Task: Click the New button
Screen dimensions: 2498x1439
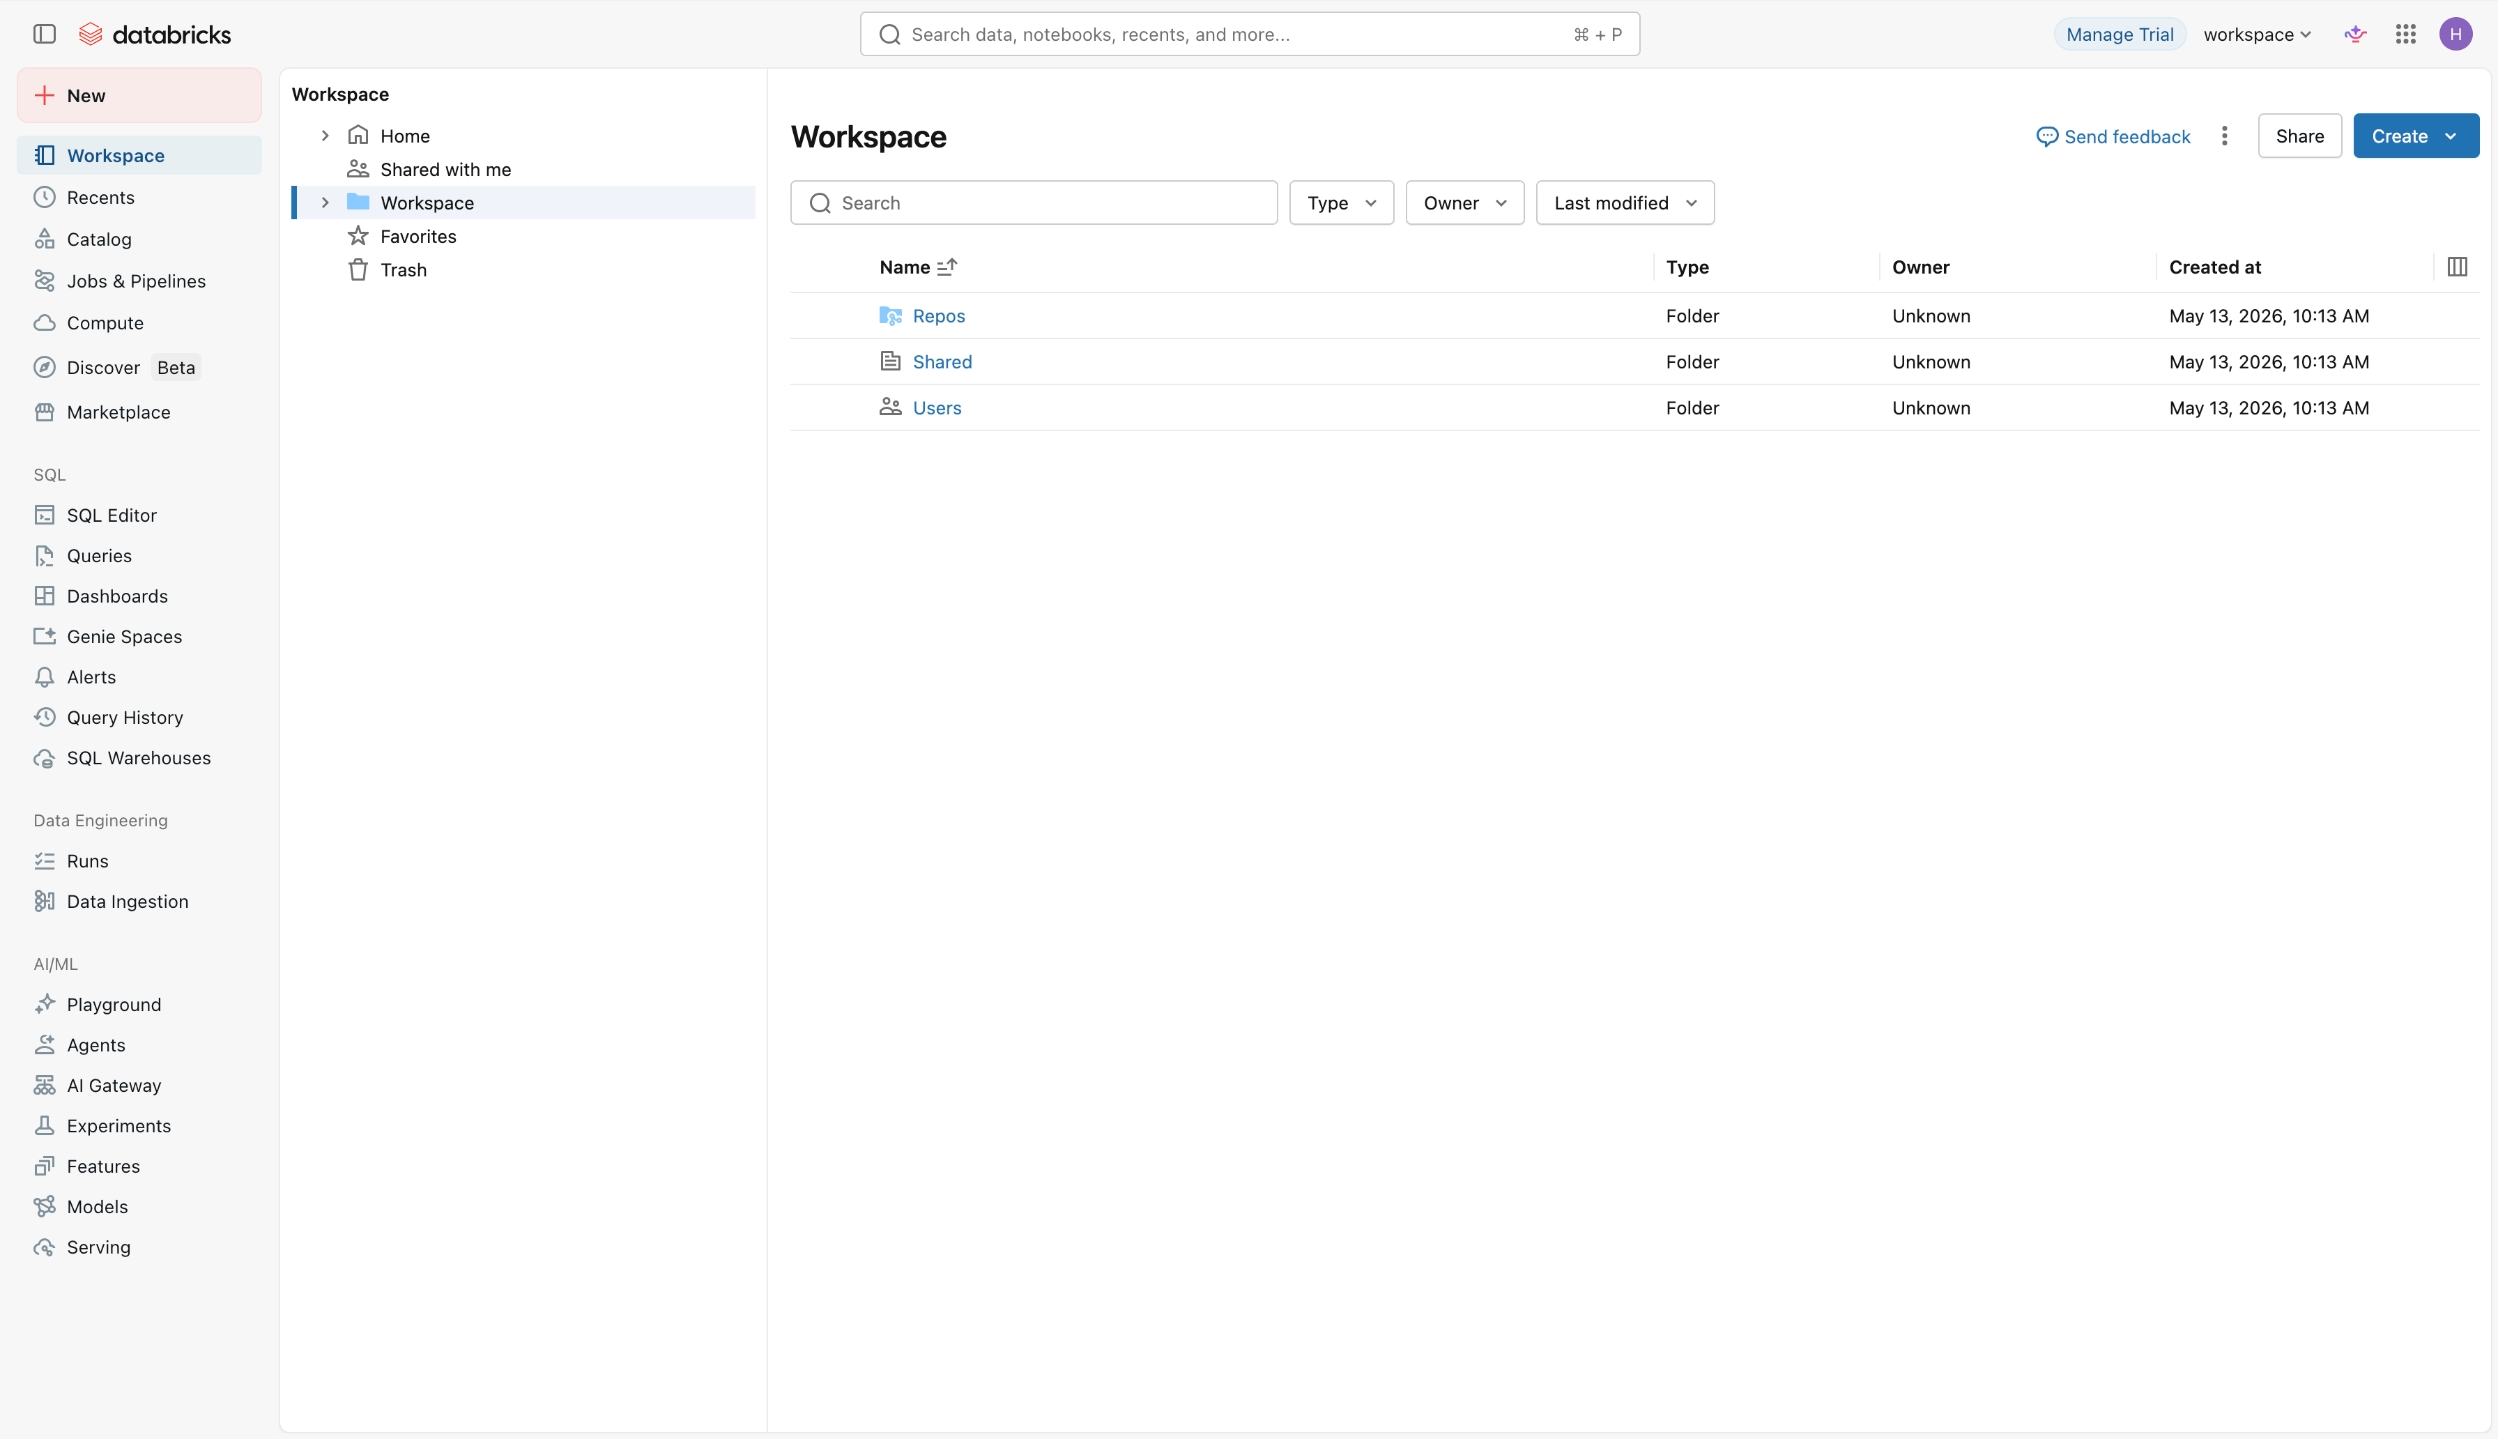Action: pyautogui.click(x=139, y=95)
